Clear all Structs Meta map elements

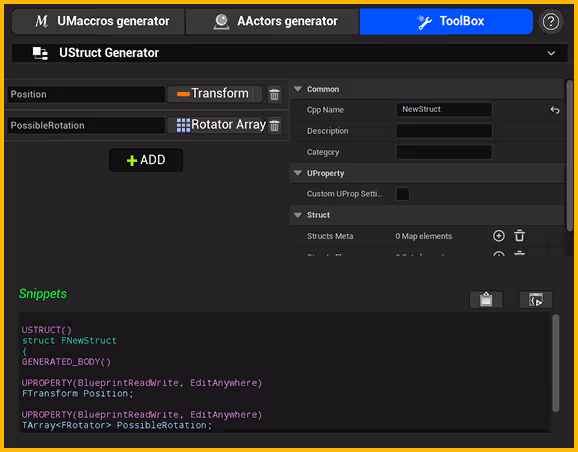519,236
